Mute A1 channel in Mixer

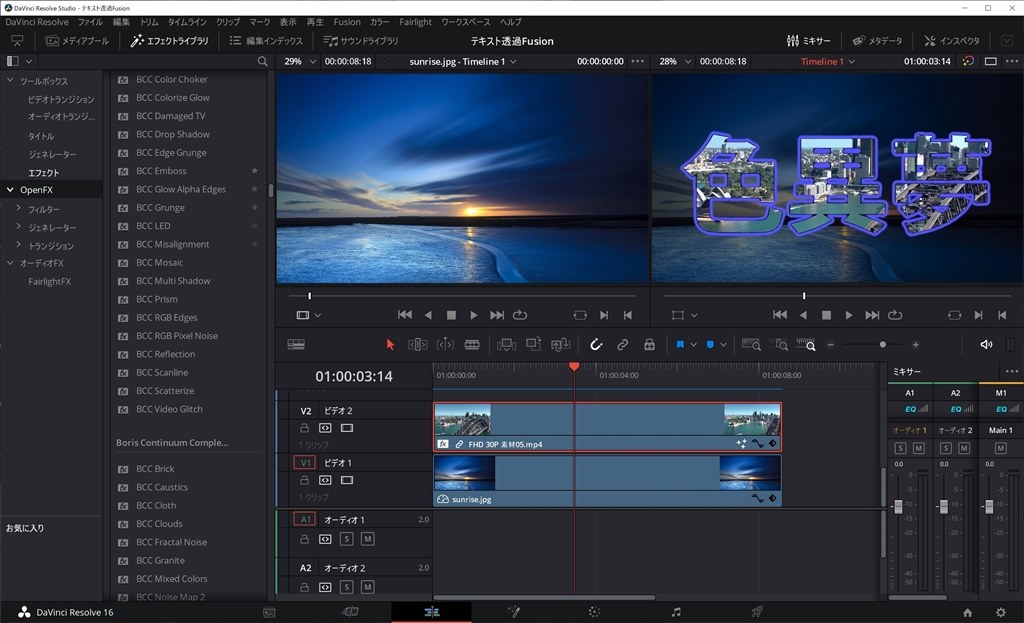(919, 448)
